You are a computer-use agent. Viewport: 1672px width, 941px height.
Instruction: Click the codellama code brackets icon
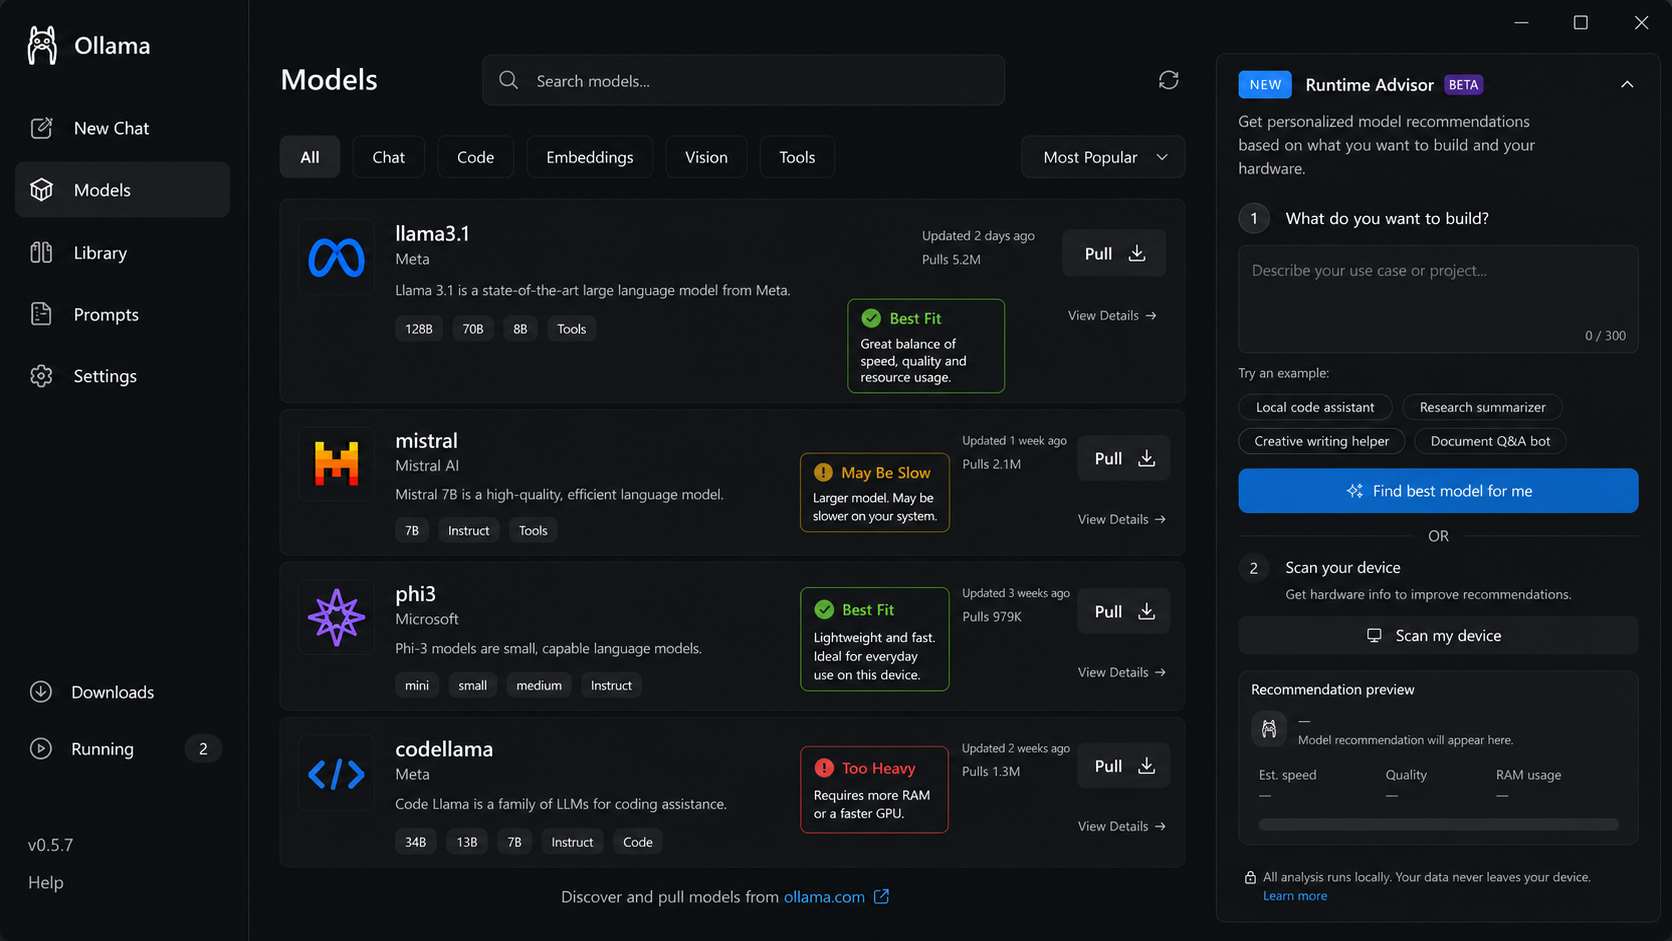point(336,773)
